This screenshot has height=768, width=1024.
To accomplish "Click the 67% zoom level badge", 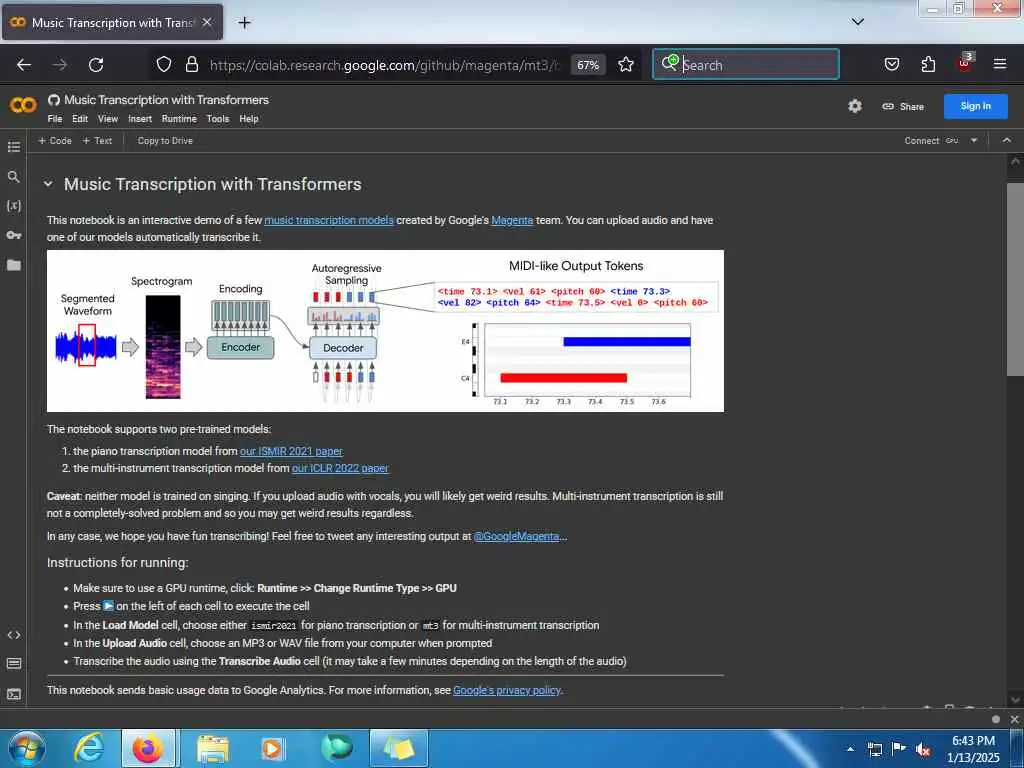I will [x=588, y=65].
